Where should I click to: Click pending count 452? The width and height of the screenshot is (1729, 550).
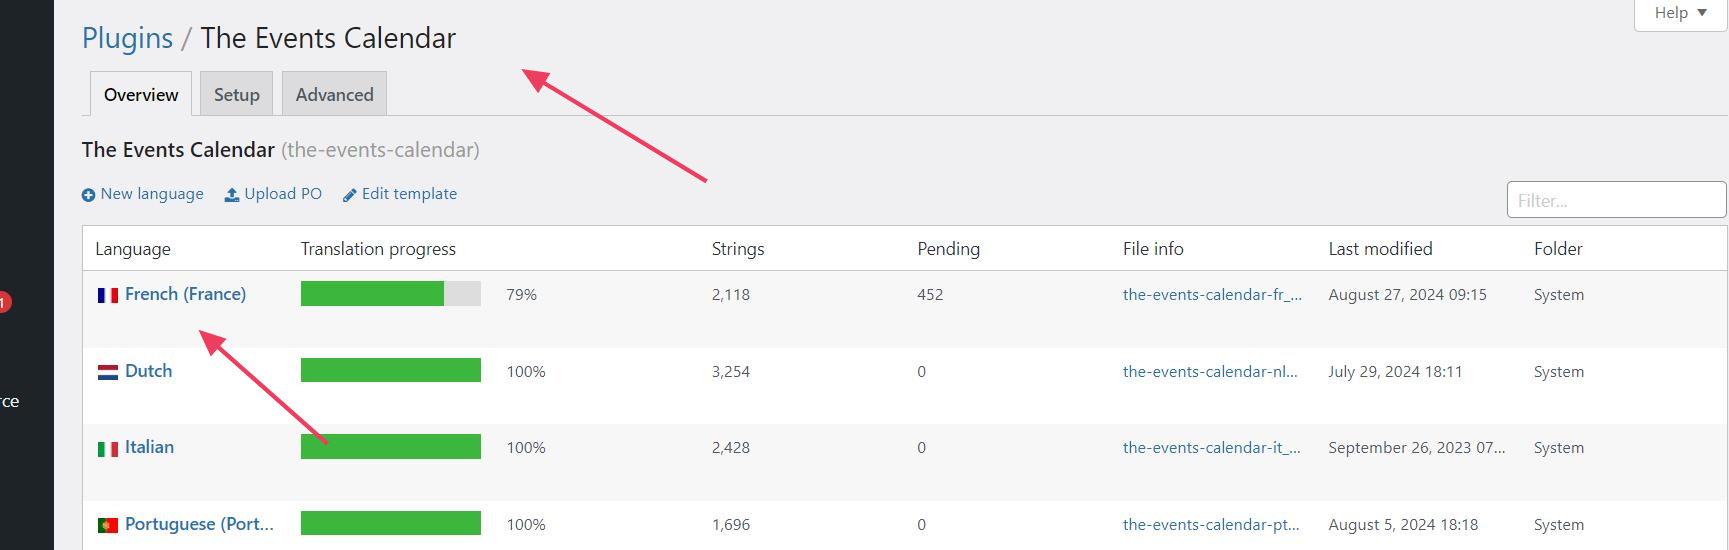point(930,295)
